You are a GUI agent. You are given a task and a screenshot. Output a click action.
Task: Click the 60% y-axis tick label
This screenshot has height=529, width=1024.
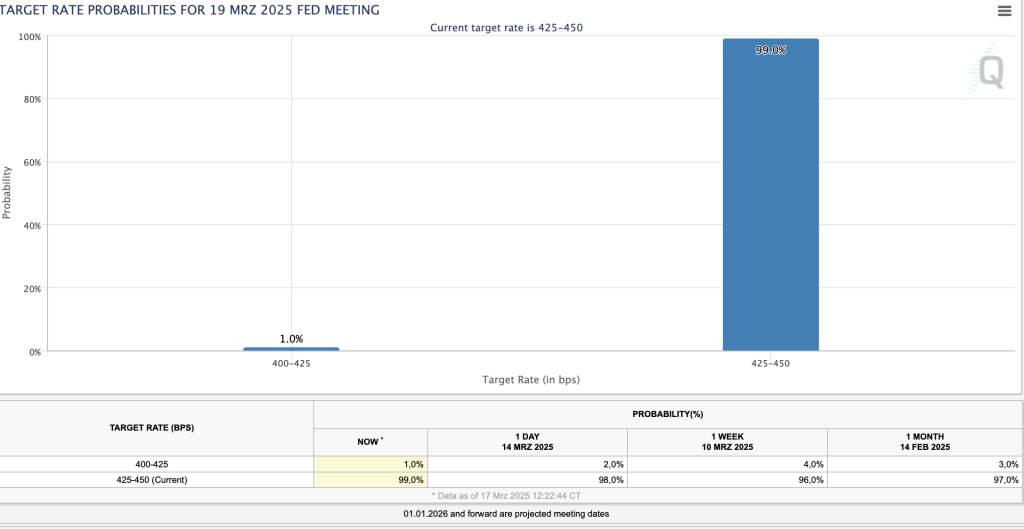coord(31,162)
